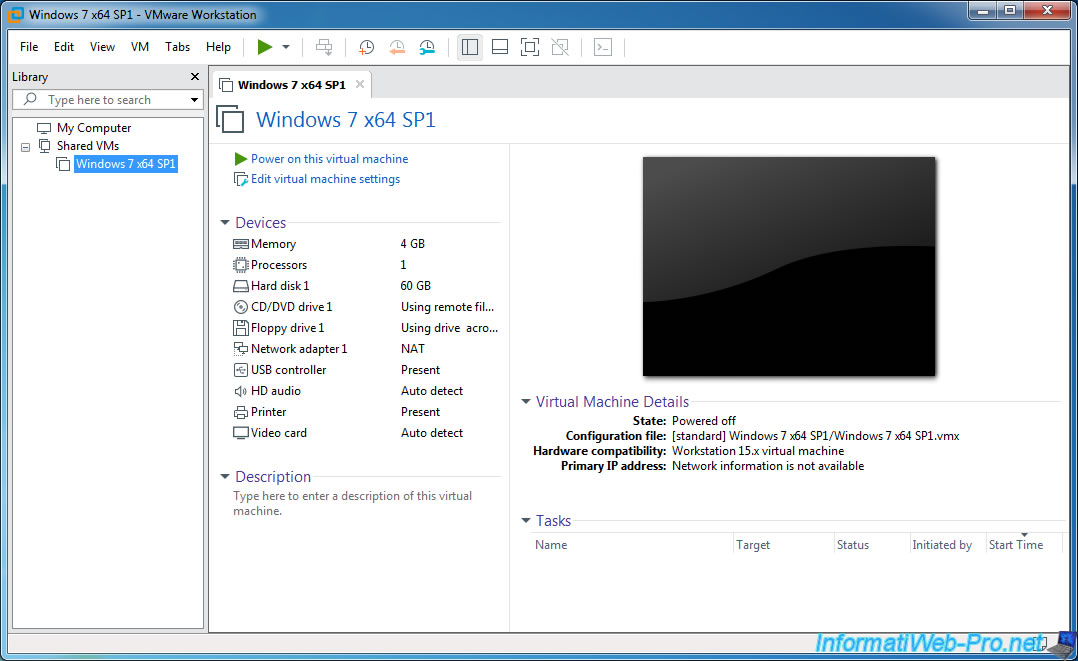Image resolution: width=1078 pixels, height=661 pixels.
Task: Sort tasks by Name column header
Action: click(x=551, y=545)
